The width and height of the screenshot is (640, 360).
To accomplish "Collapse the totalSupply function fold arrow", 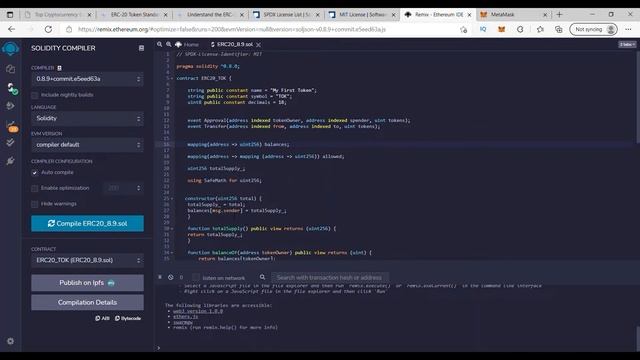I will coord(172,229).
